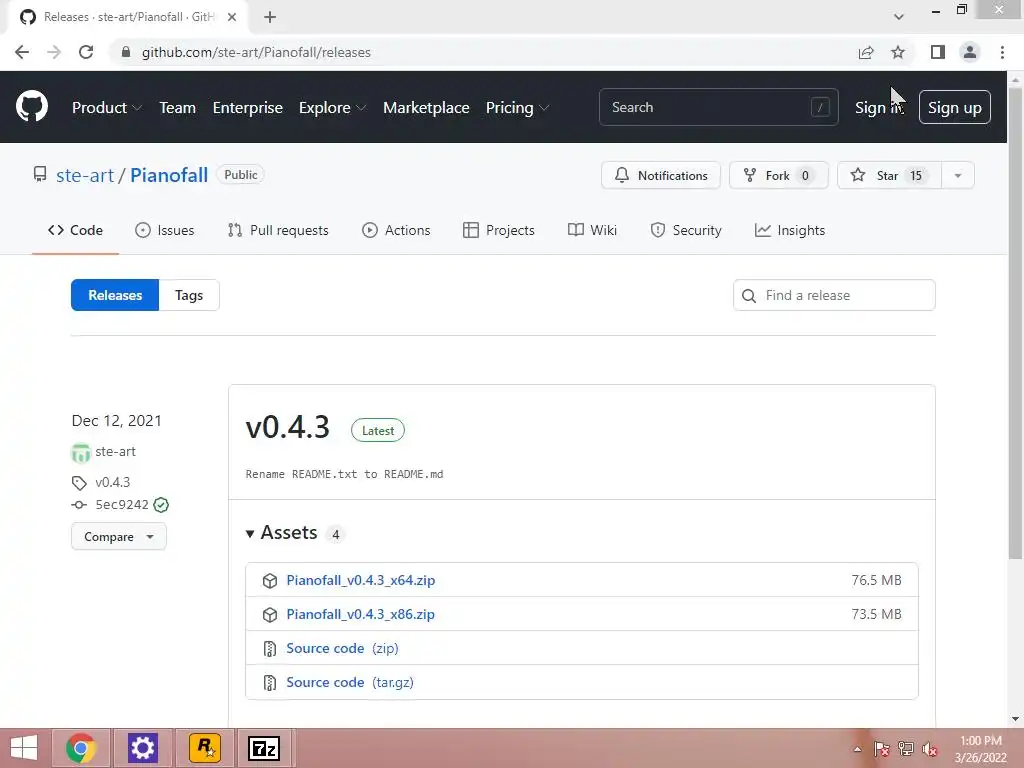1024x768 pixels.
Task: Open the Compare dropdown
Action: pyautogui.click(x=119, y=537)
